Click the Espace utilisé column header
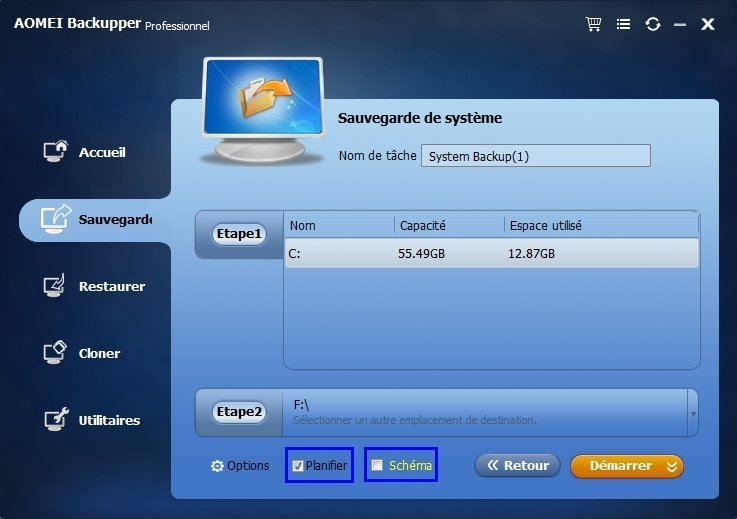Image resolution: width=737 pixels, height=519 pixels. click(x=546, y=226)
